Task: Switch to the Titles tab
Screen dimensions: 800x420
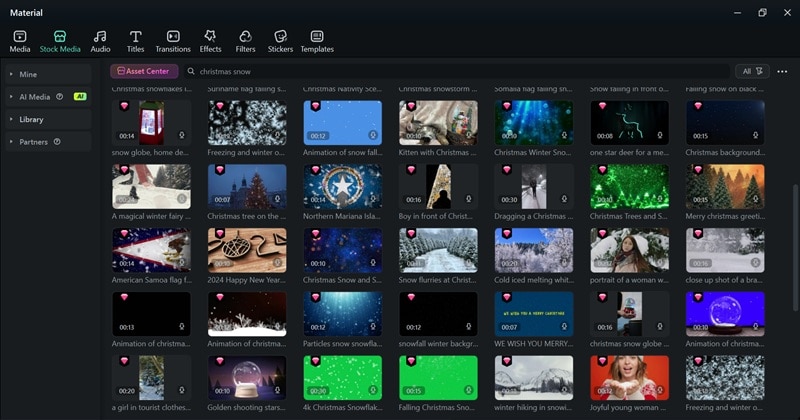Action: click(x=135, y=41)
